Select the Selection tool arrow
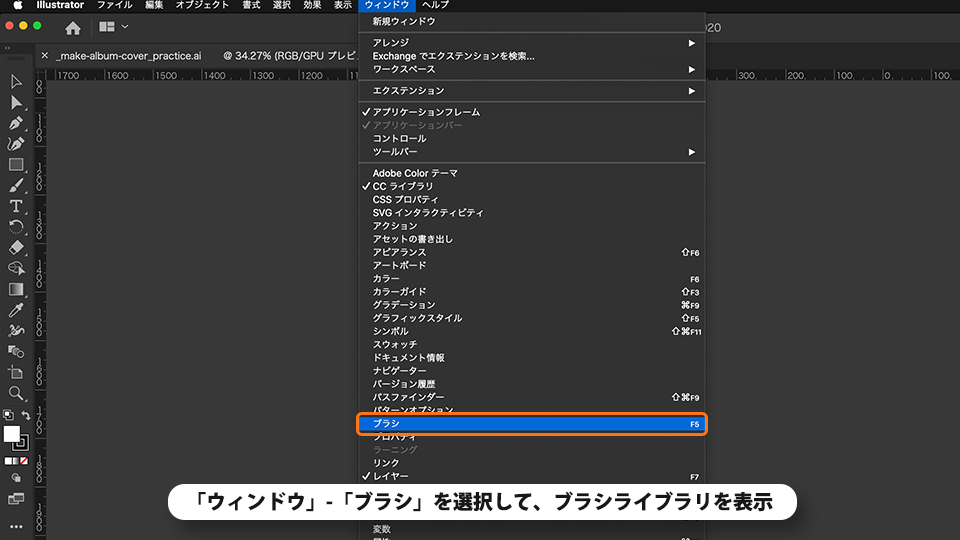Screen dimensions: 960x540 coord(16,81)
